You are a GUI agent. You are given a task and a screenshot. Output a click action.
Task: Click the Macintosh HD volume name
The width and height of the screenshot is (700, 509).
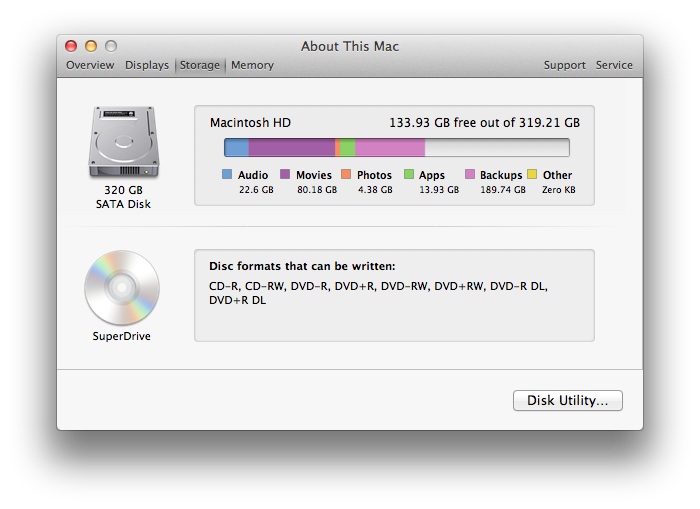(x=250, y=123)
